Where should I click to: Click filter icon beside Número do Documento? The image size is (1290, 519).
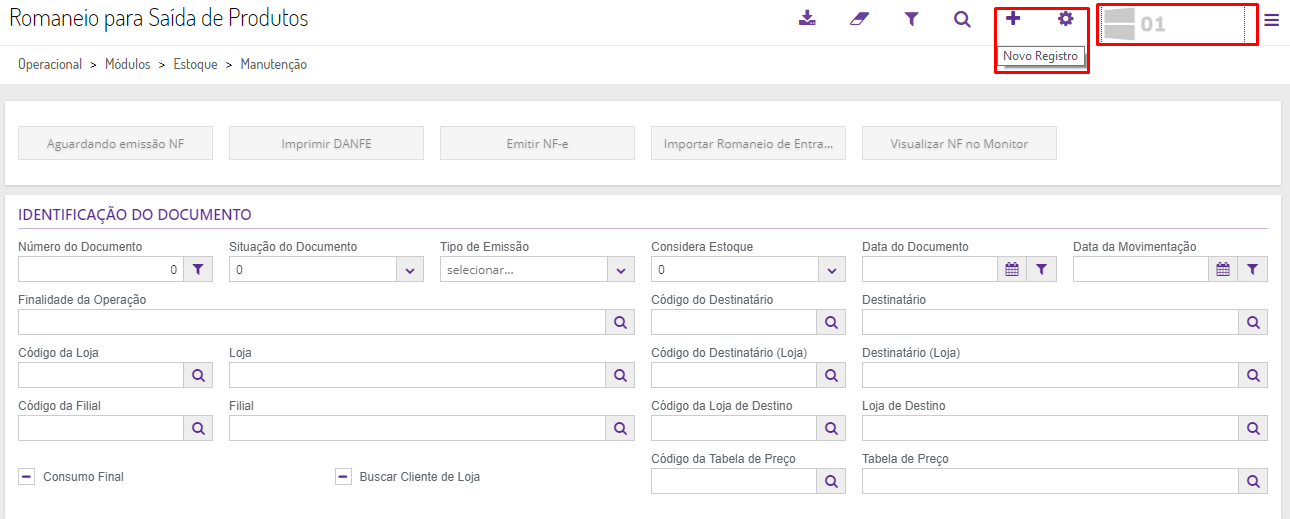tap(198, 269)
